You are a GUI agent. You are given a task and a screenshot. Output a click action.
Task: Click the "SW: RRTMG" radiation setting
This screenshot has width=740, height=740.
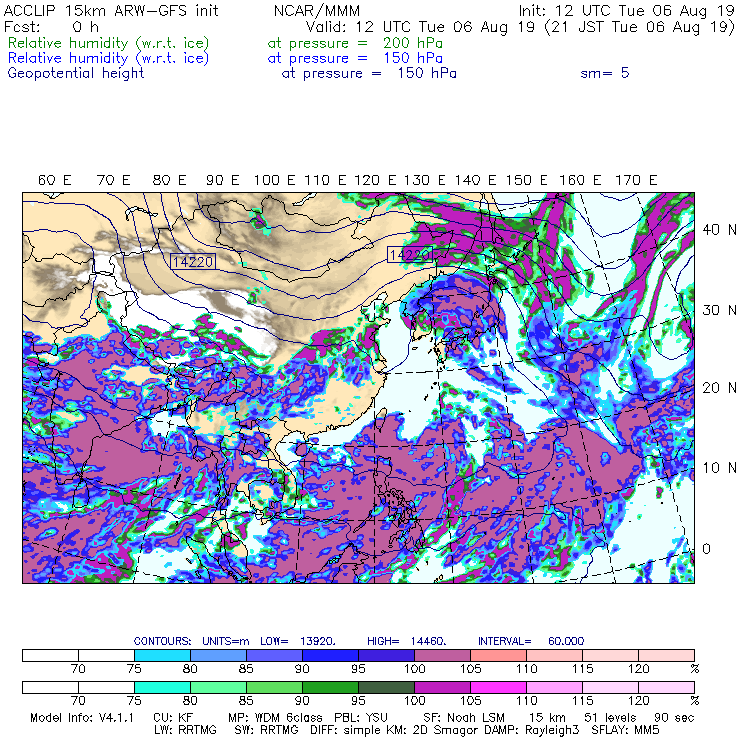point(266,730)
